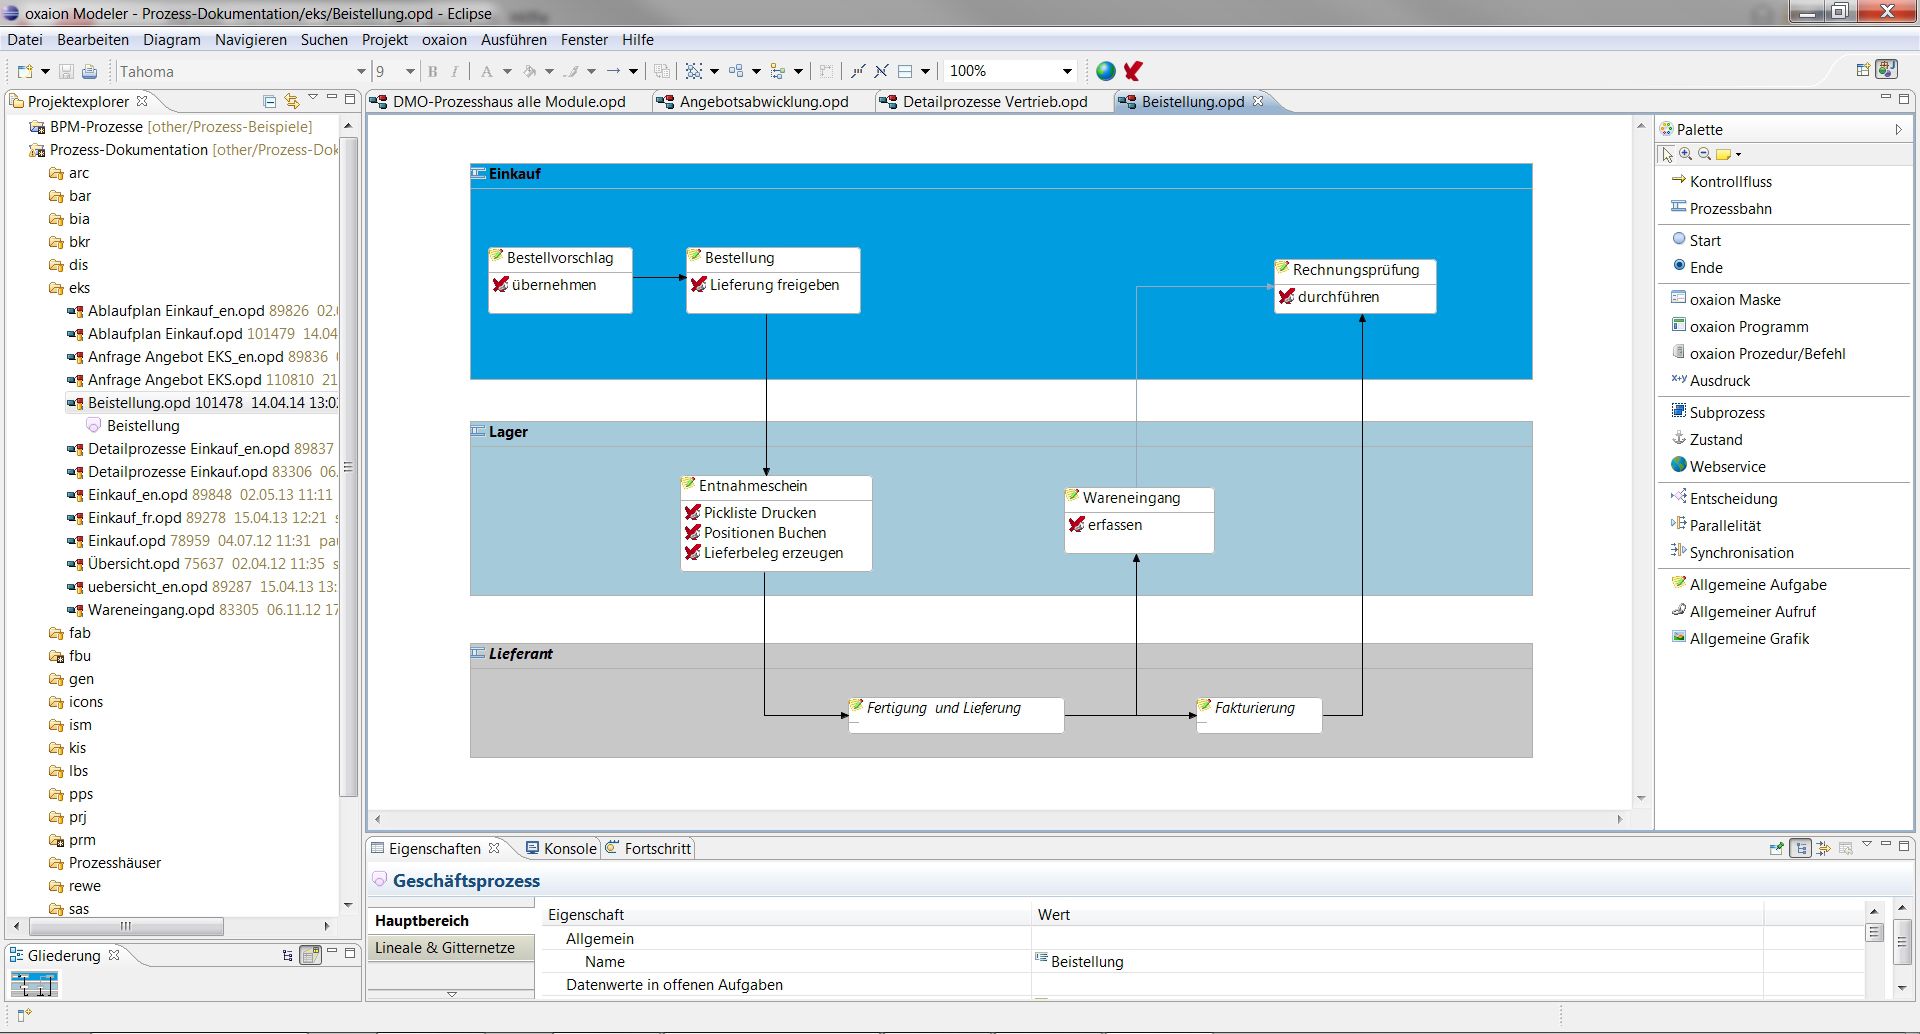Pin the Eigenschaften view to selection
Screen dimensions: 1920x1034
coord(1777,848)
